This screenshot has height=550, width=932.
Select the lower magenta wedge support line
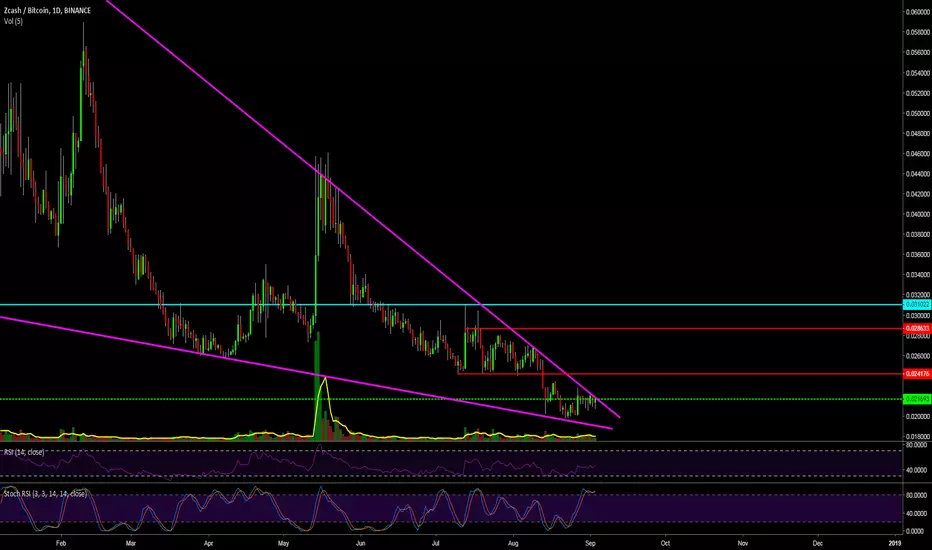click(306, 372)
